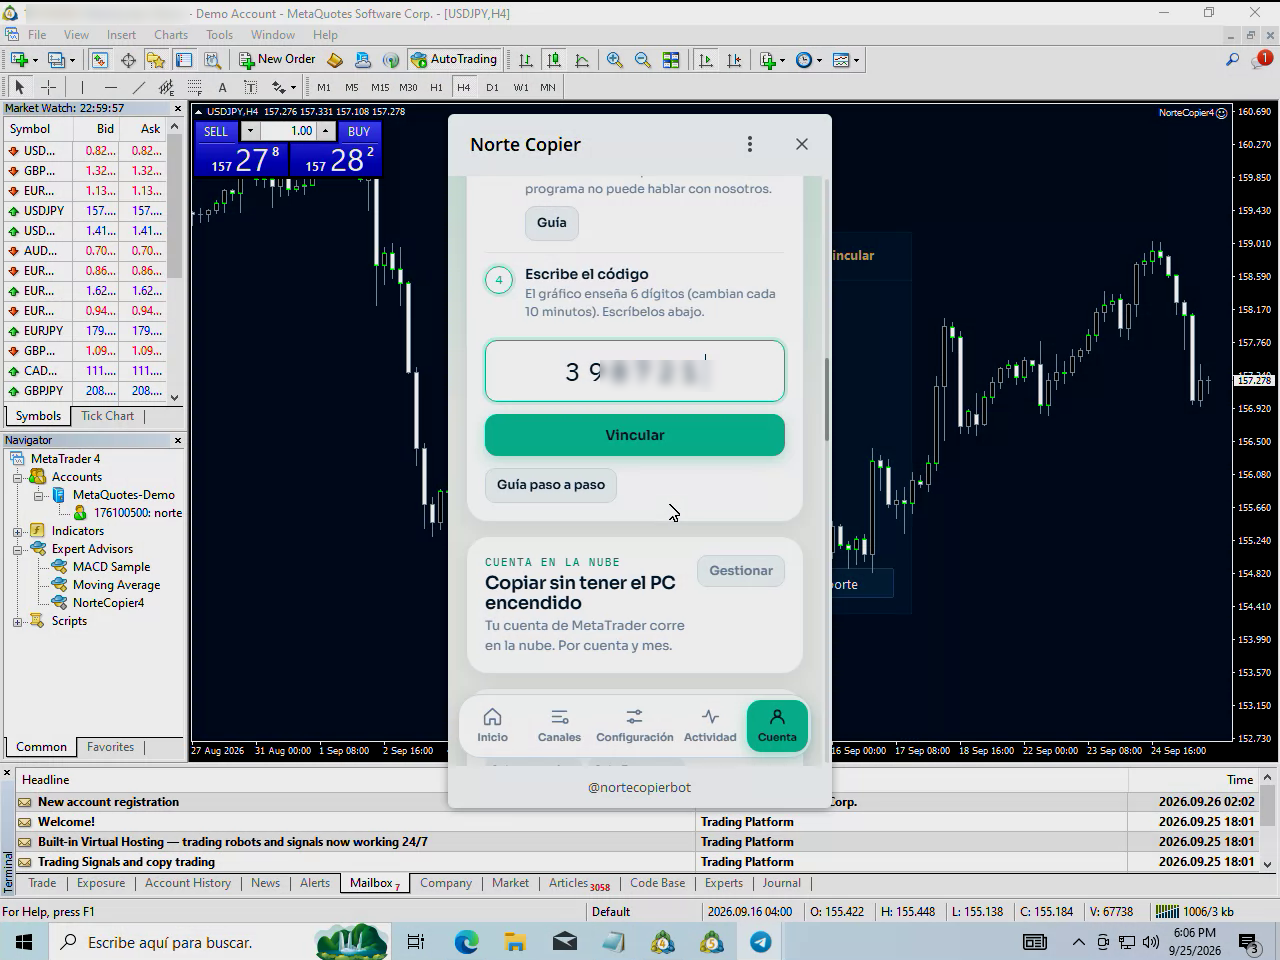Toggle the Navigator panel star-folder icon
The height and width of the screenshot is (960, 1280).
(155, 60)
